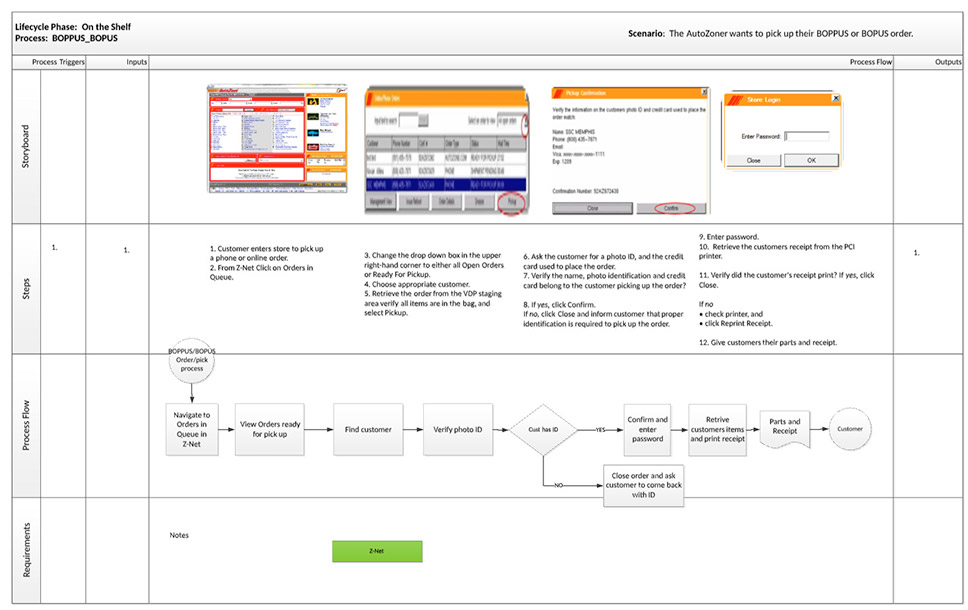
Task: Select the Cust has ID decision diamond
Action: point(540,429)
